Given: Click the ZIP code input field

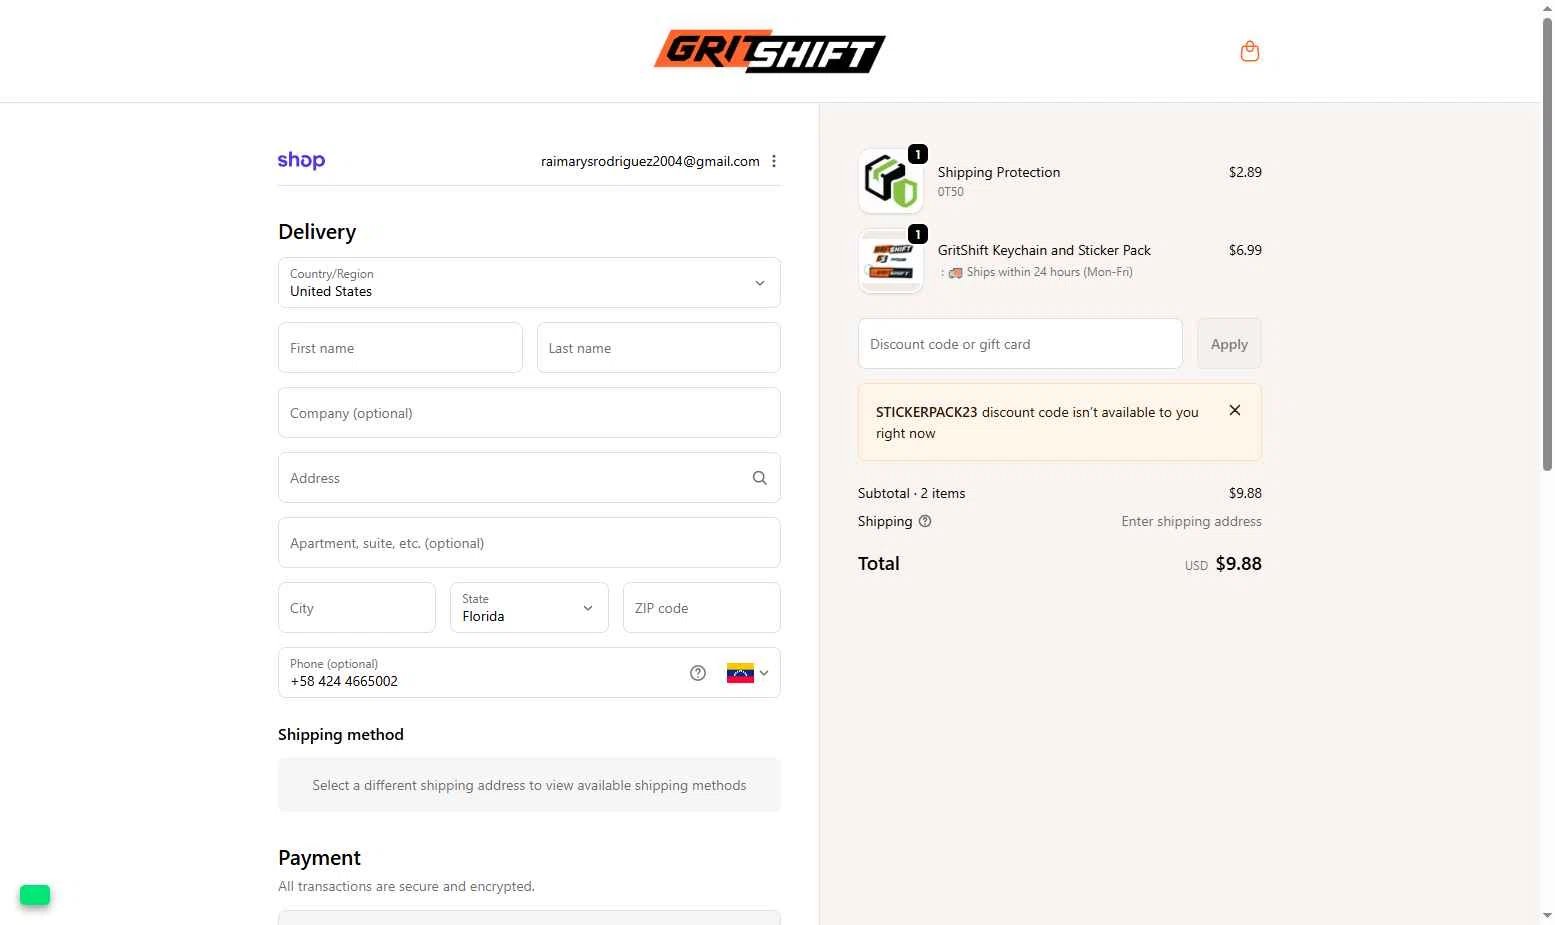Looking at the screenshot, I should pyautogui.click(x=702, y=608).
